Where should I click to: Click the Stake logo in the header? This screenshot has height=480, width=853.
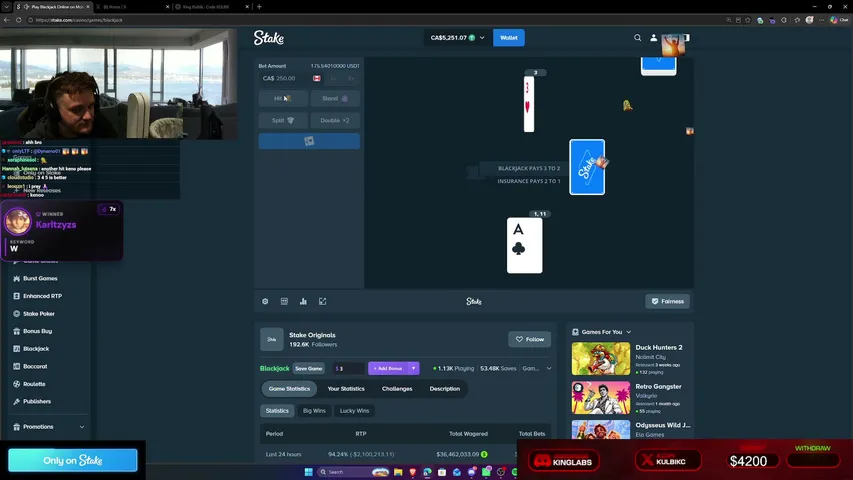(x=269, y=38)
